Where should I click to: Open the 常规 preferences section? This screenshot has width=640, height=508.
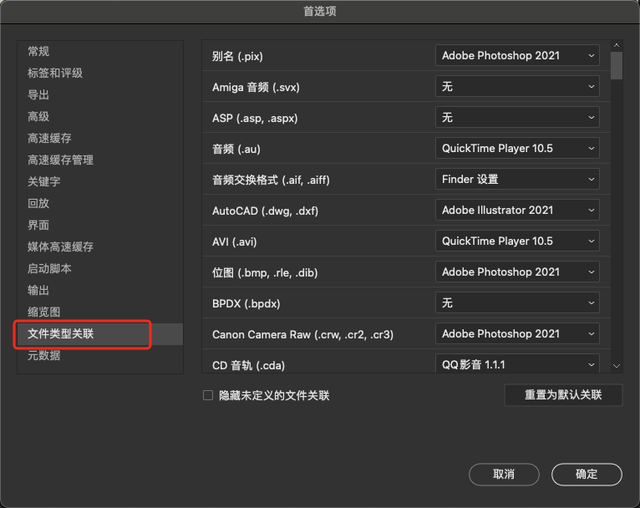tap(38, 51)
